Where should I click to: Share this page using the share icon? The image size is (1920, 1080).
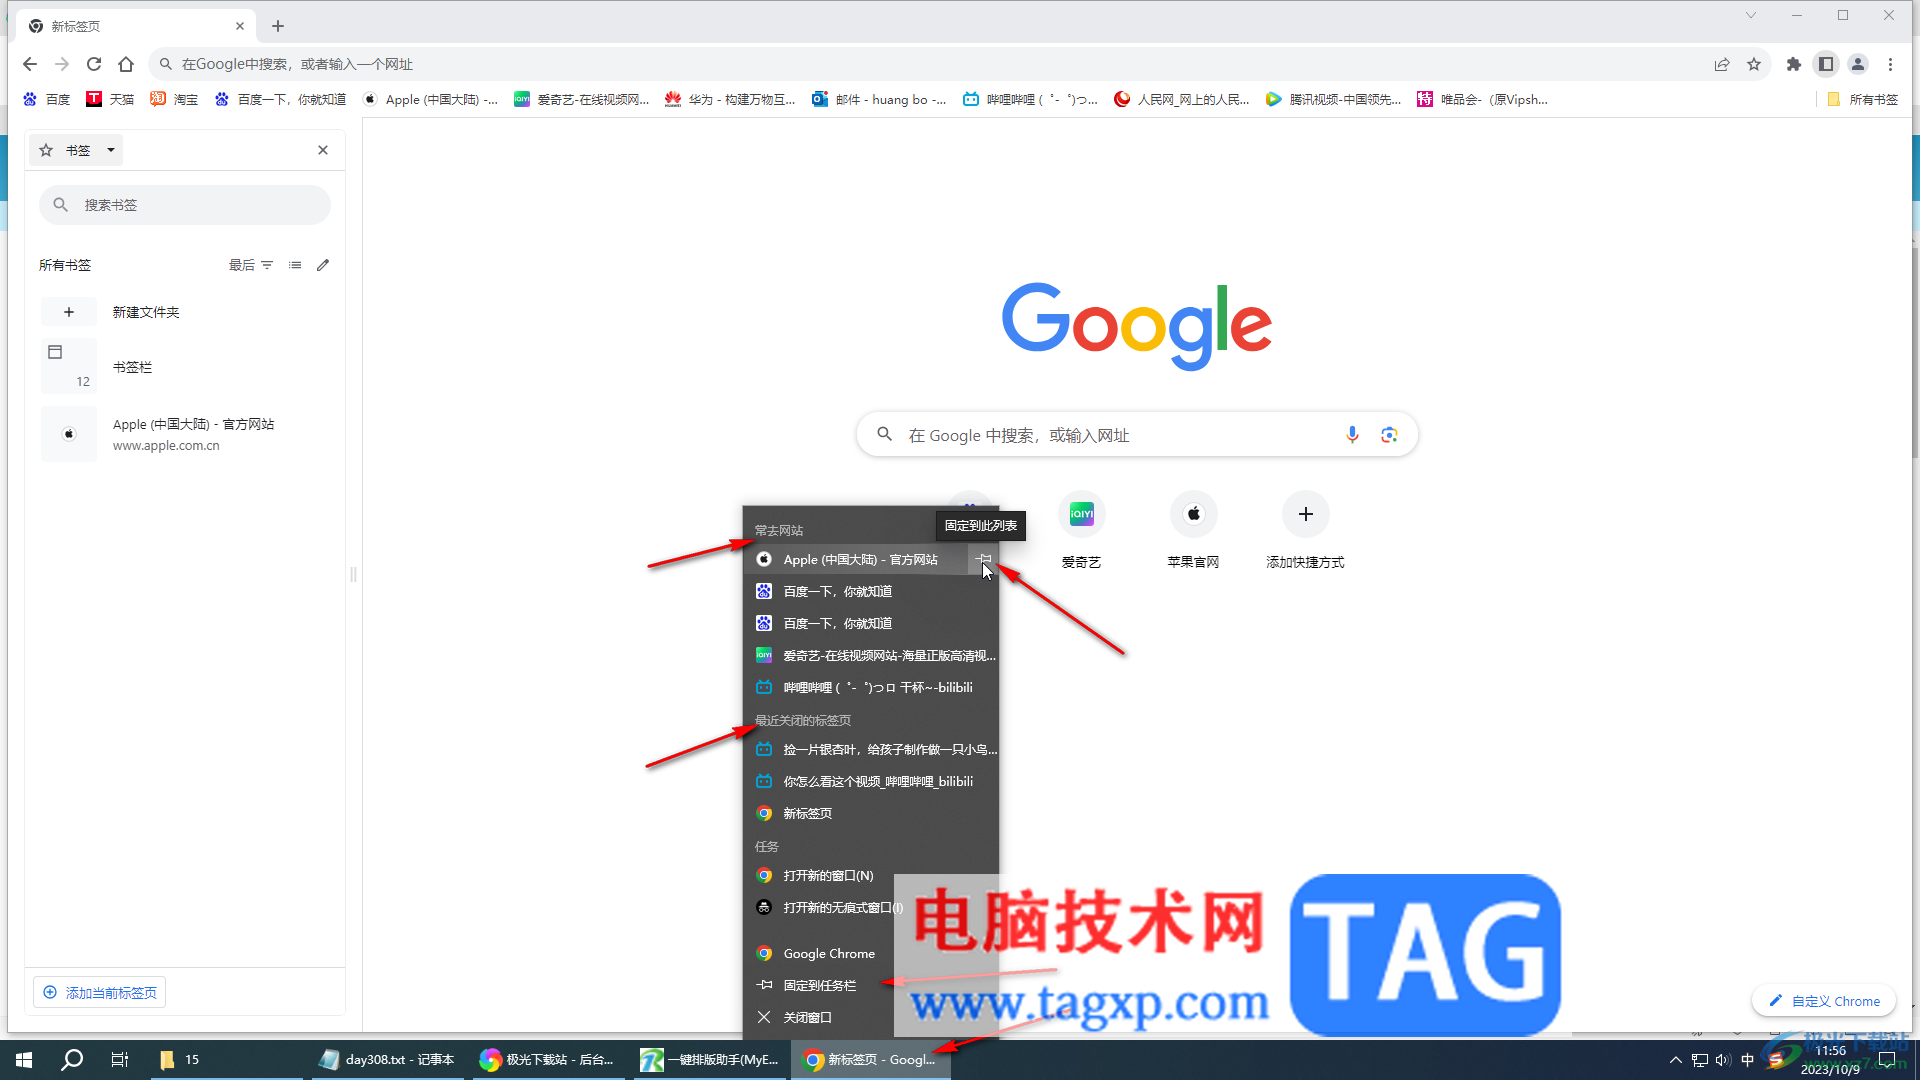point(1722,64)
